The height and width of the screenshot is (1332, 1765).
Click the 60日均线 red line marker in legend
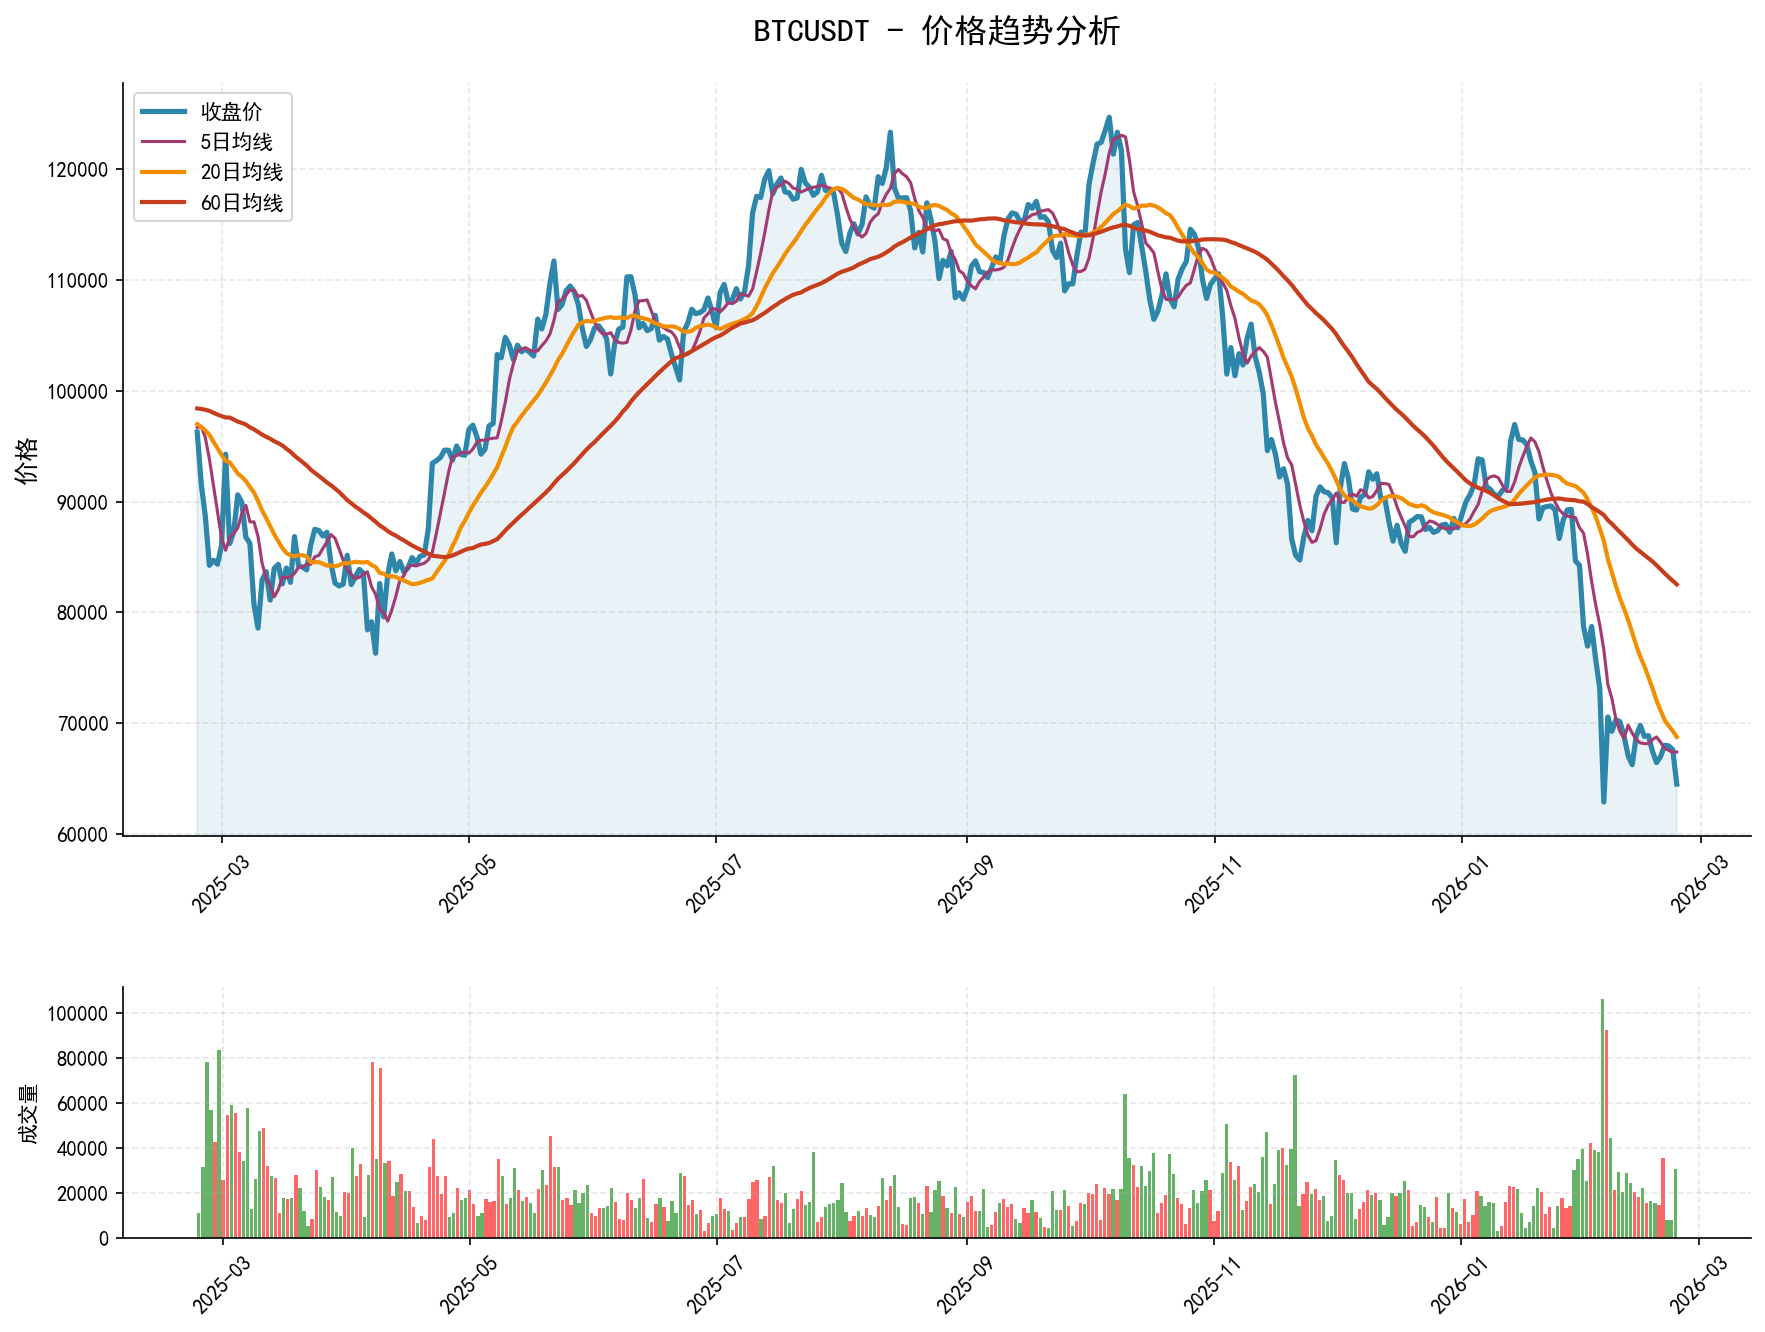165,202
